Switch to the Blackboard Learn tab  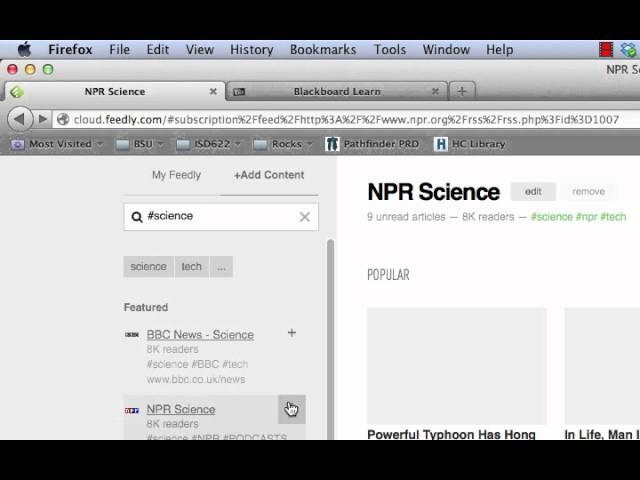pos(337,91)
